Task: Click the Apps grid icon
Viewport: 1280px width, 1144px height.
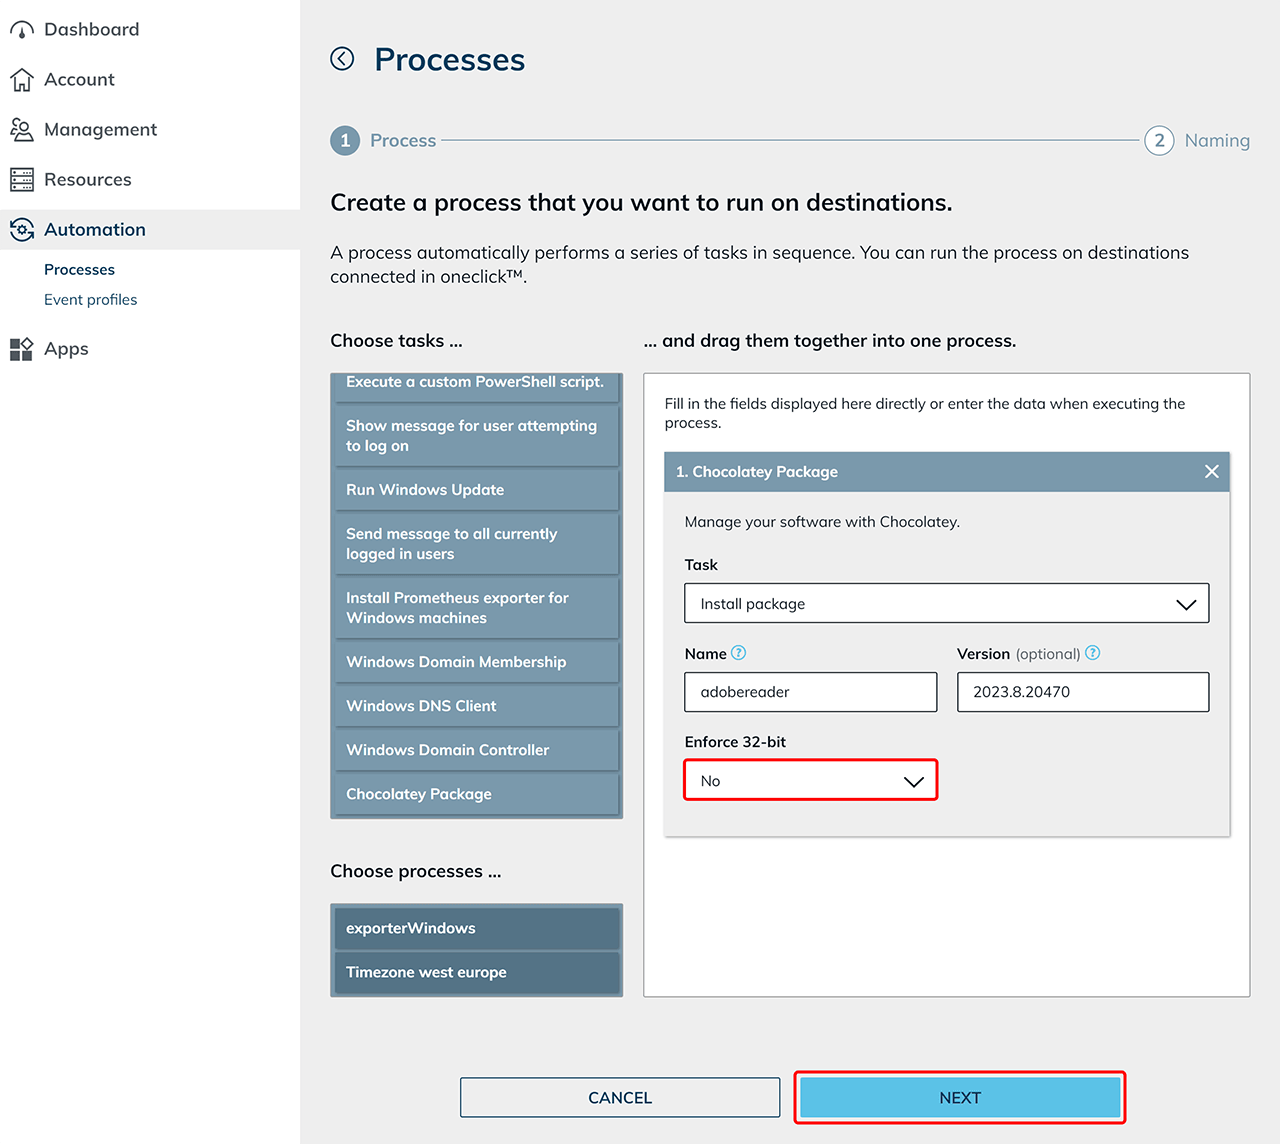Action: 22,349
